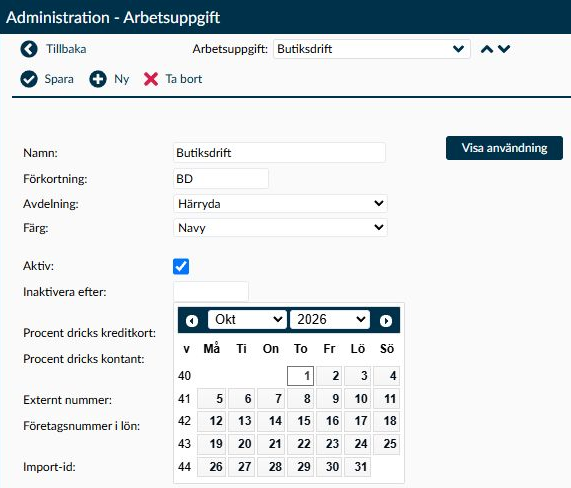Select October 13 in the calendar

tap(241, 421)
